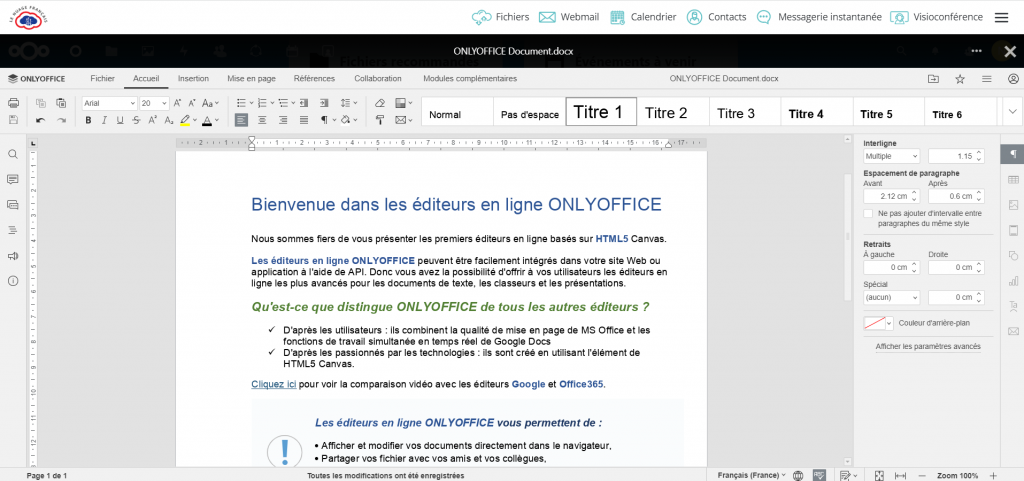Toggle subscript formatting
This screenshot has height=481, width=1024.
168,120
